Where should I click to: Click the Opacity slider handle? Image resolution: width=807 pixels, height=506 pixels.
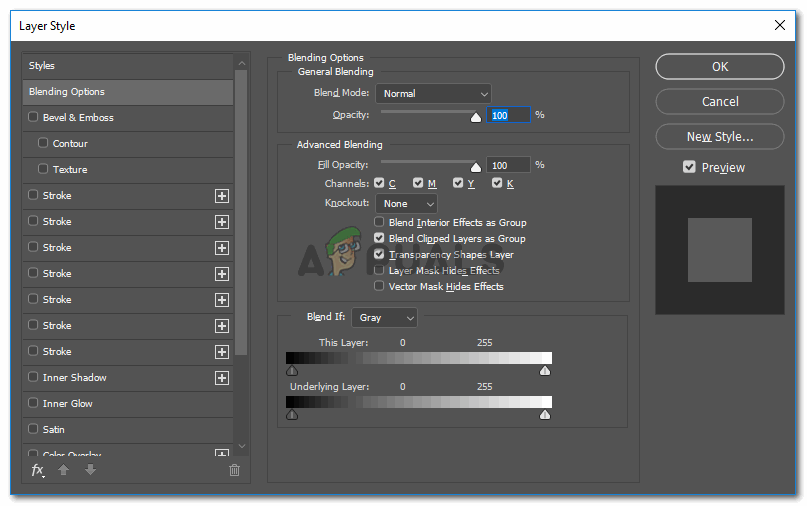tap(476, 117)
